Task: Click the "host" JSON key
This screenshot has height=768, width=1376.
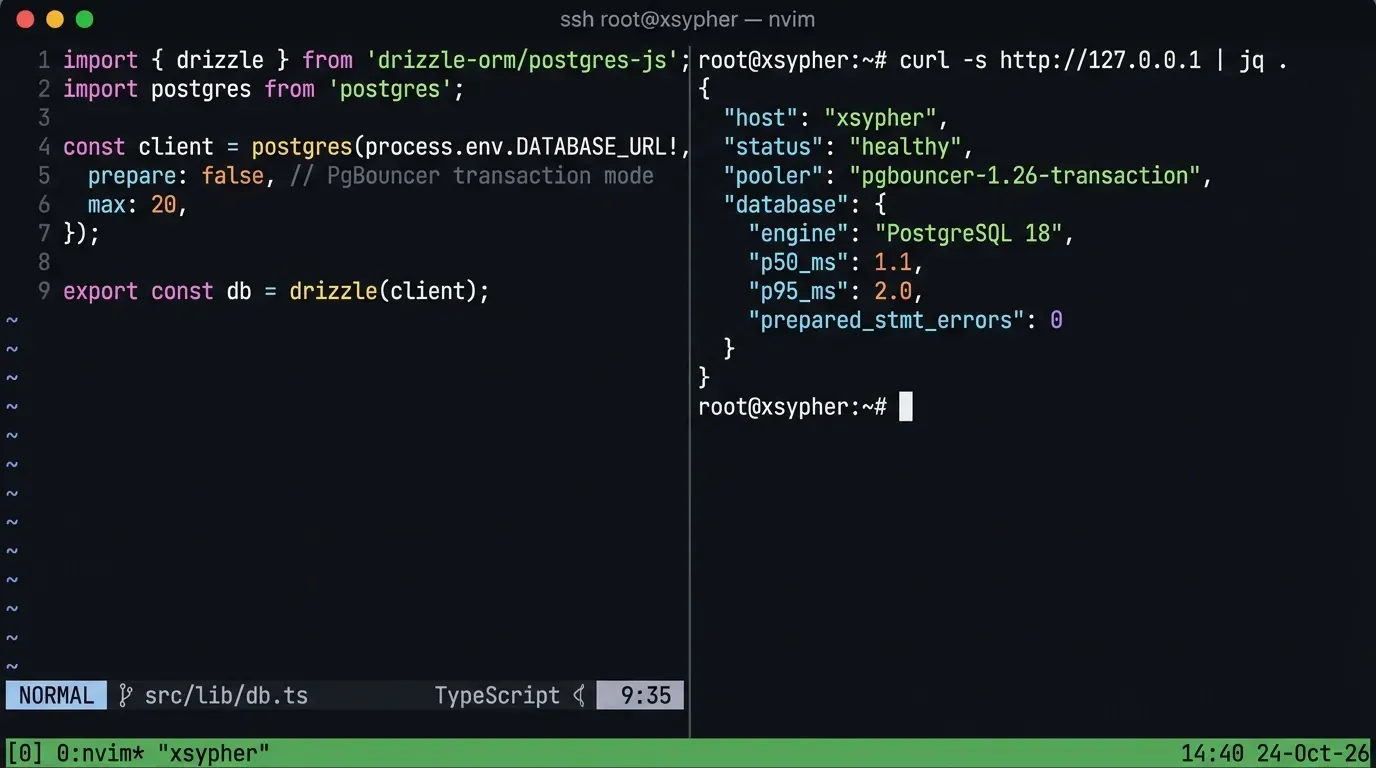Action: pos(761,118)
